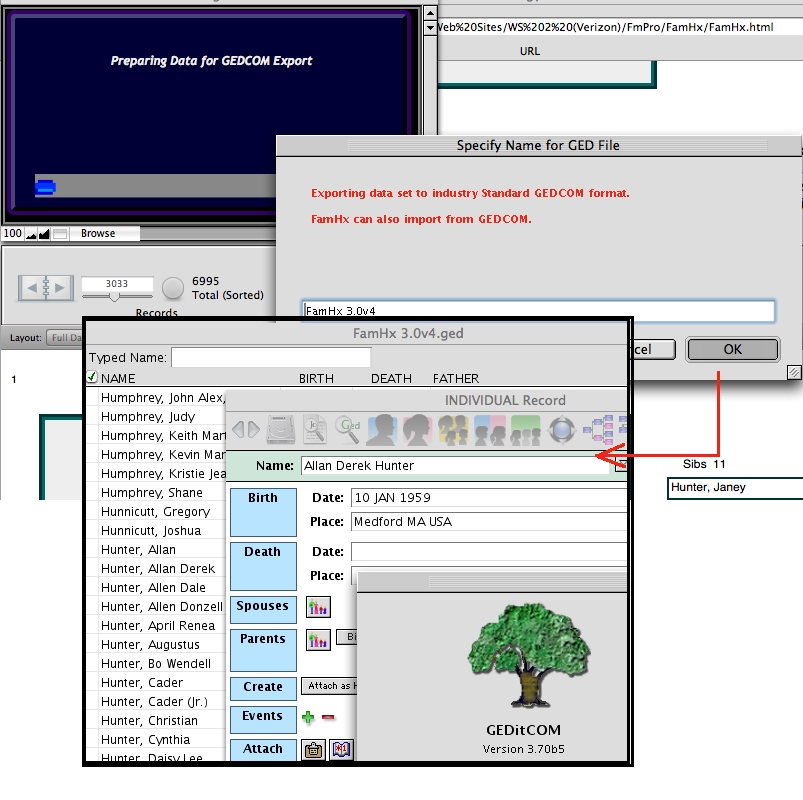
Task: Sort by the BIRTH column header
Action: (x=316, y=378)
